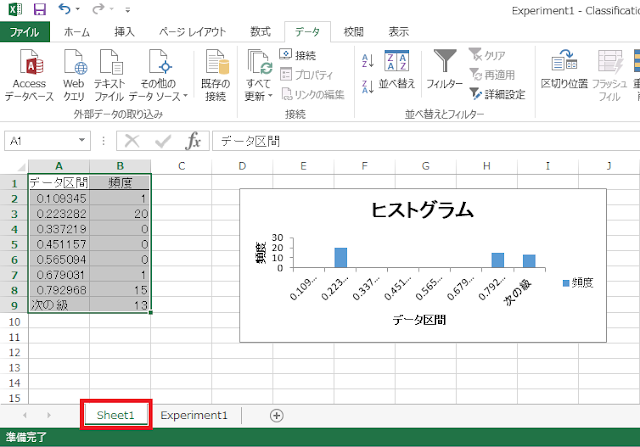Save the workbook using the floppy icon
Screen dimensions: 640x447
pyautogui.click(x=39, y=9)
